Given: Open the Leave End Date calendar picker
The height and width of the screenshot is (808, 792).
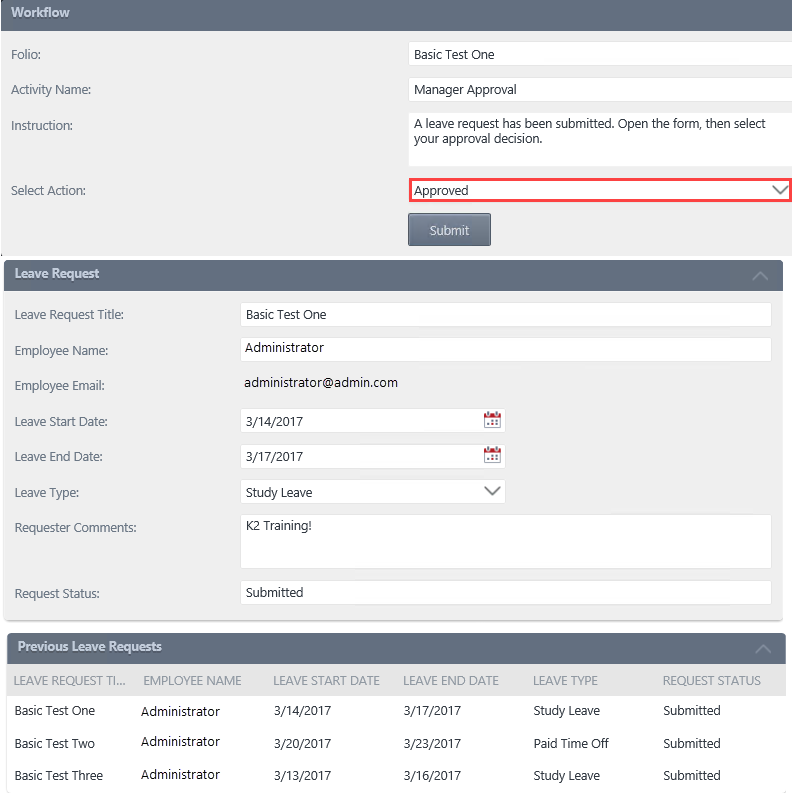Looking at the screenshot, I should pyautogui.click(x=492, y=456).
